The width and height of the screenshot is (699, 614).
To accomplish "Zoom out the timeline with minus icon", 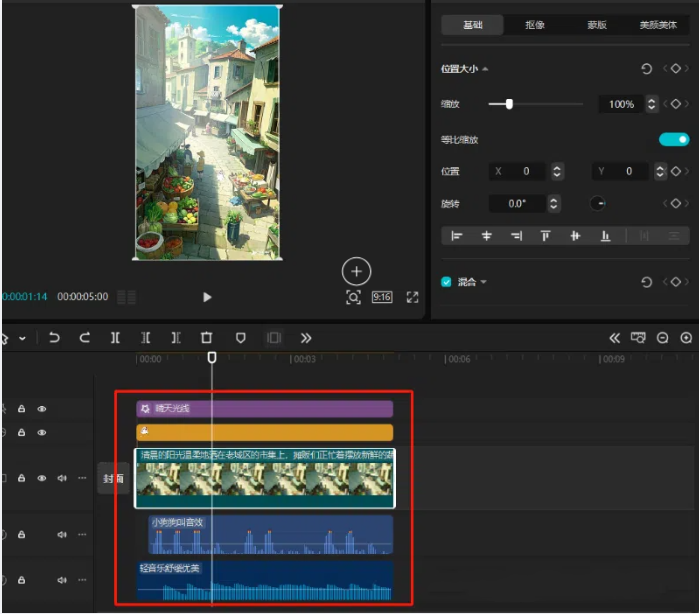I will (662, 338).
